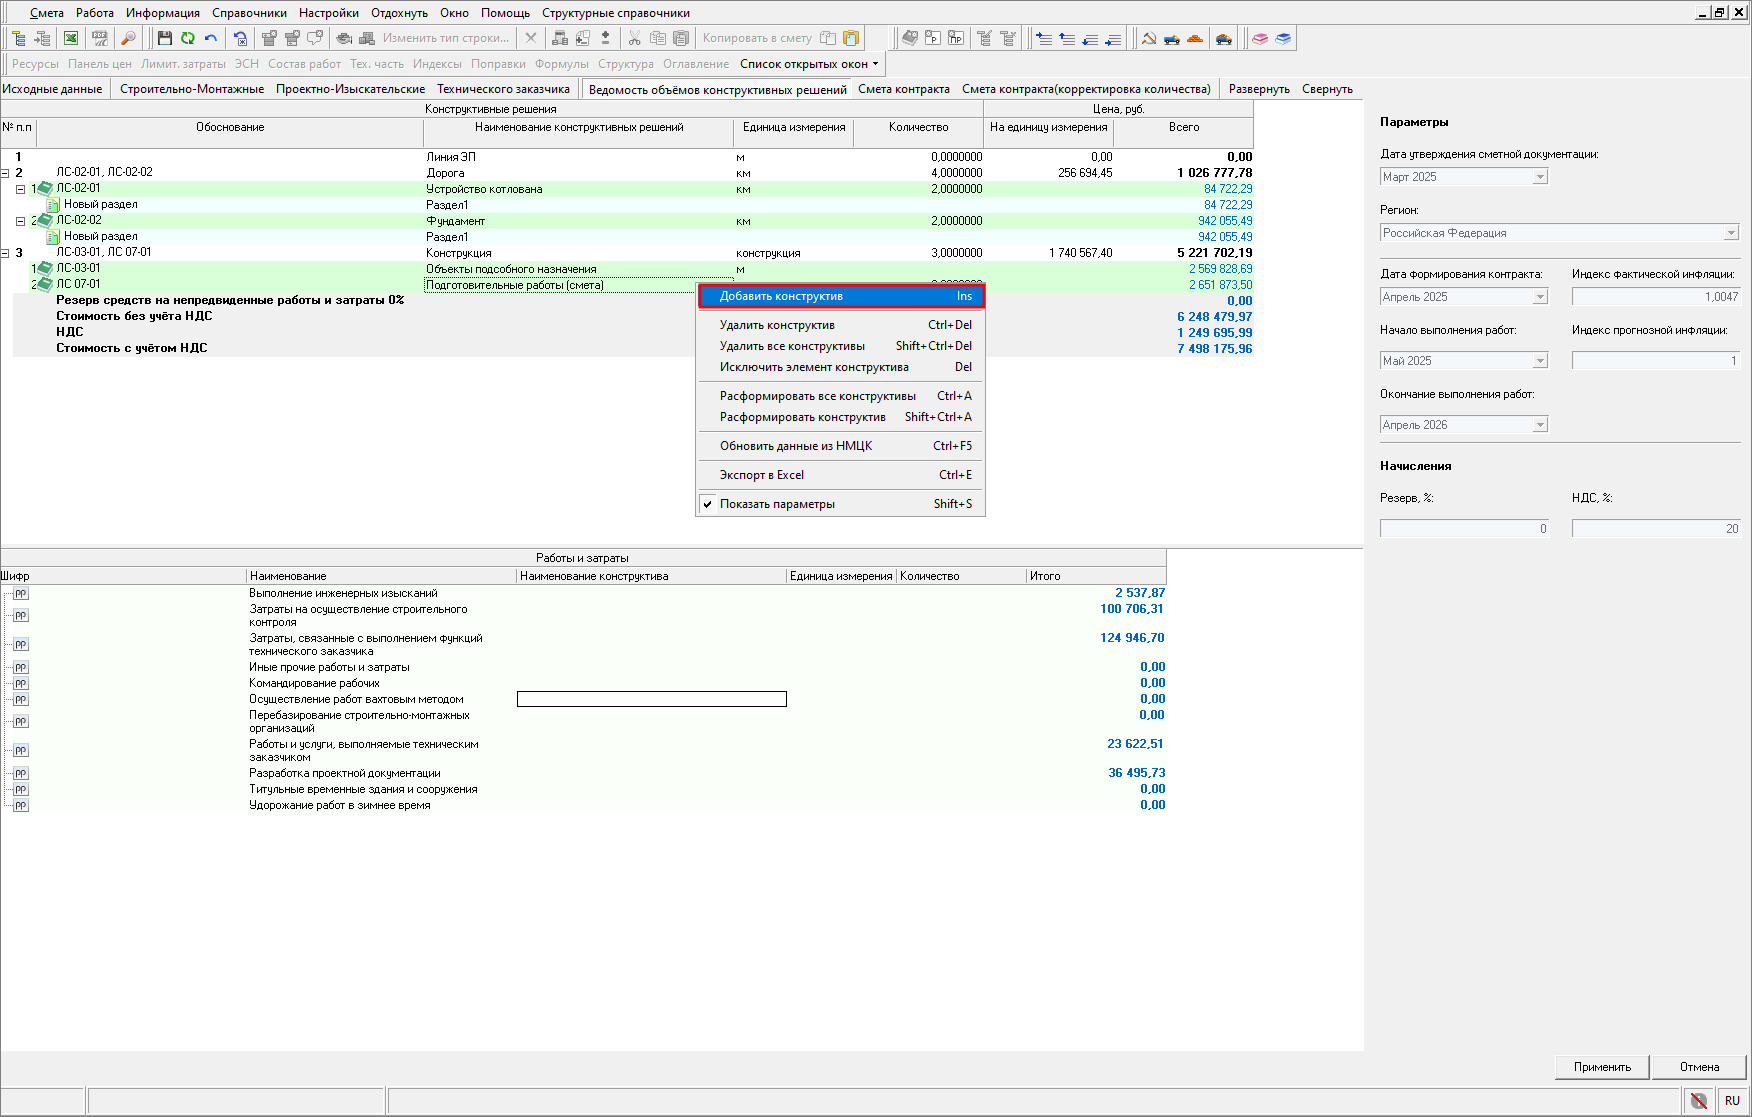Viewport: 1752px width, 1117px height.
Task: Collapse the ЛС-02-02 sub-row expander
Action: [20, 221]
